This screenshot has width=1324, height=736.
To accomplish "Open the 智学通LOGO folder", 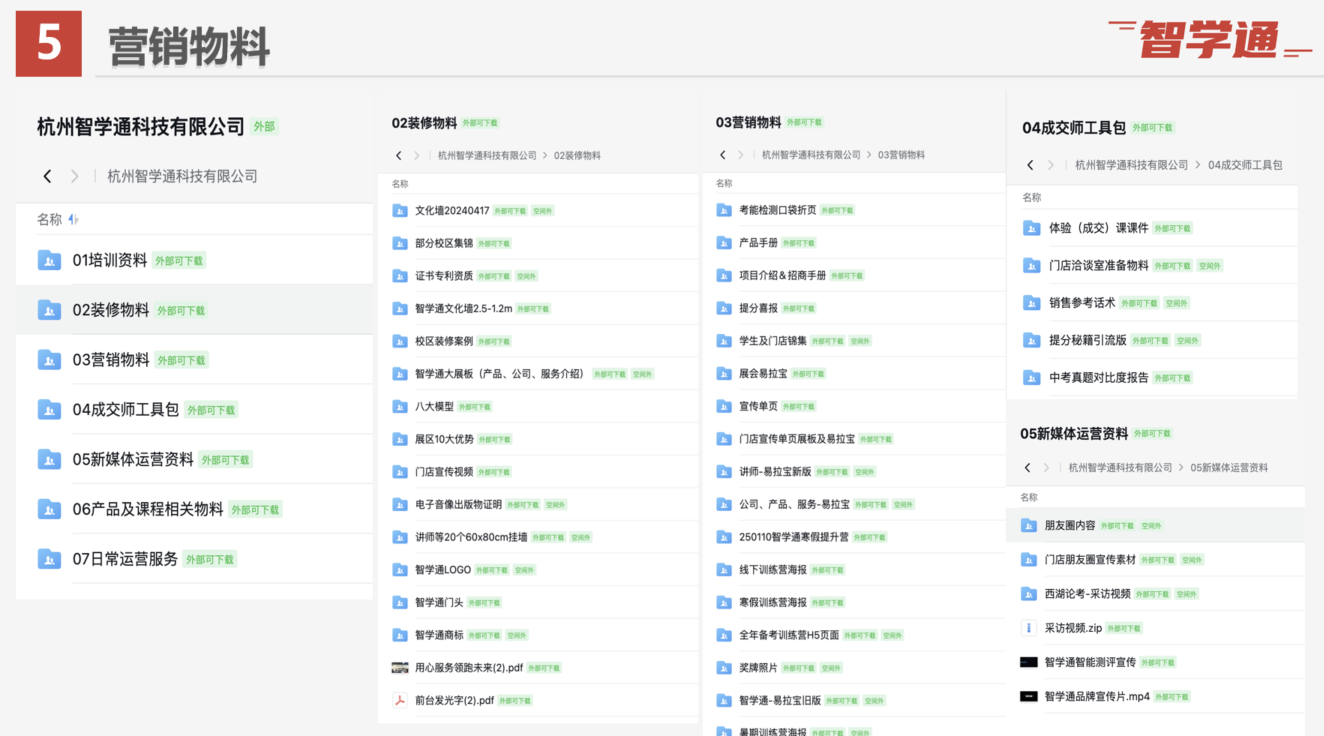I will coord(443,570).
